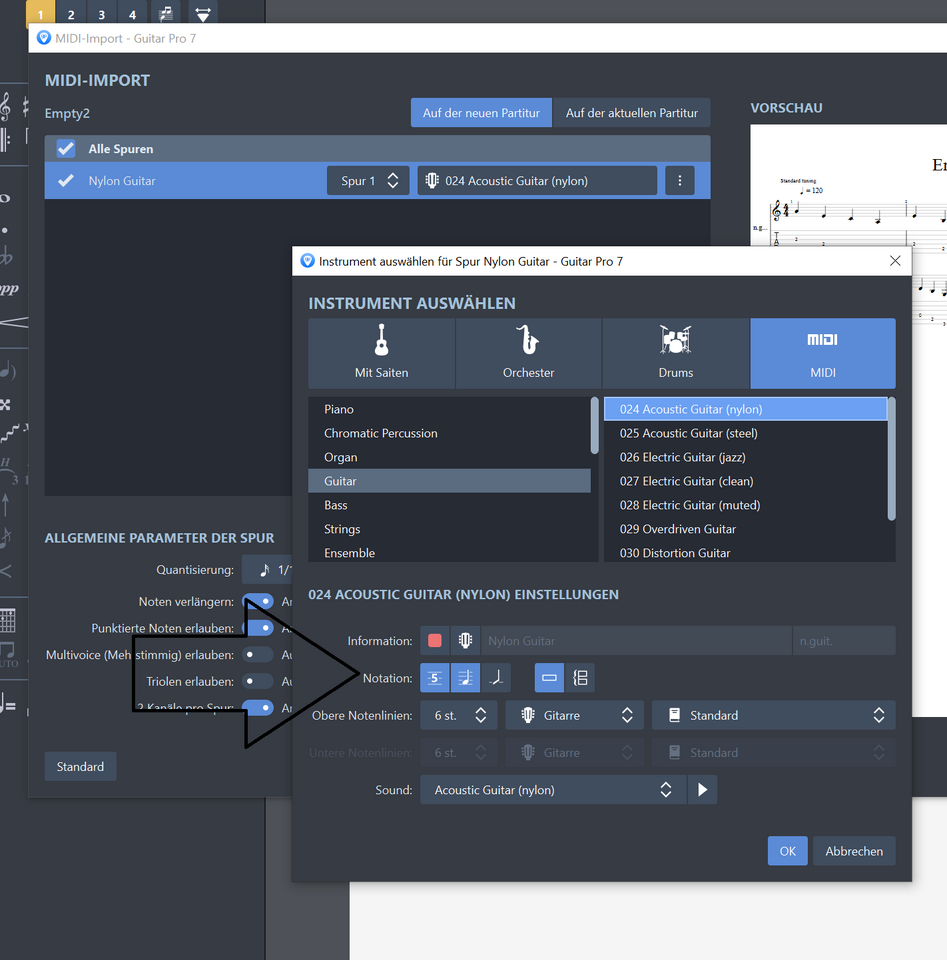Click the red track color swatch
This screenshot has width=947, height=960.
(435, 640)
